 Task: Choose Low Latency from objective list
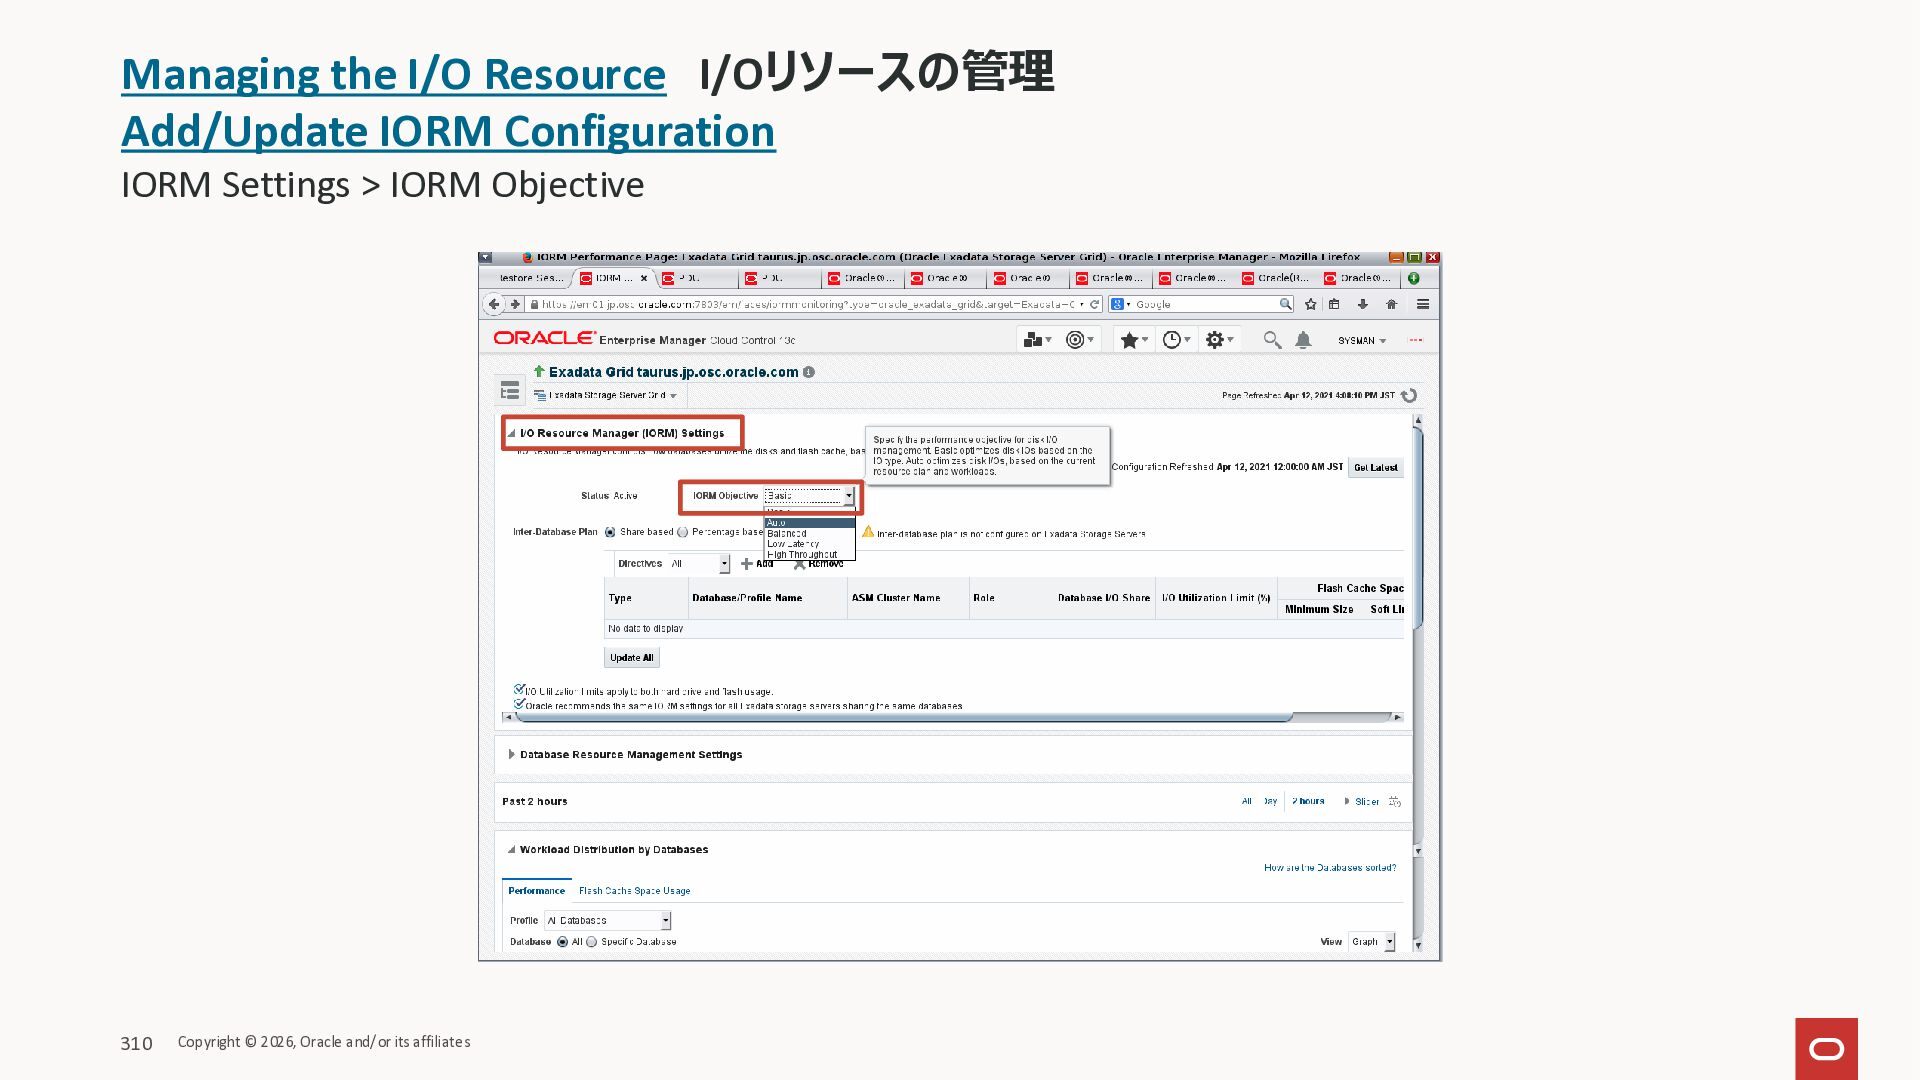tap(793, 544)
